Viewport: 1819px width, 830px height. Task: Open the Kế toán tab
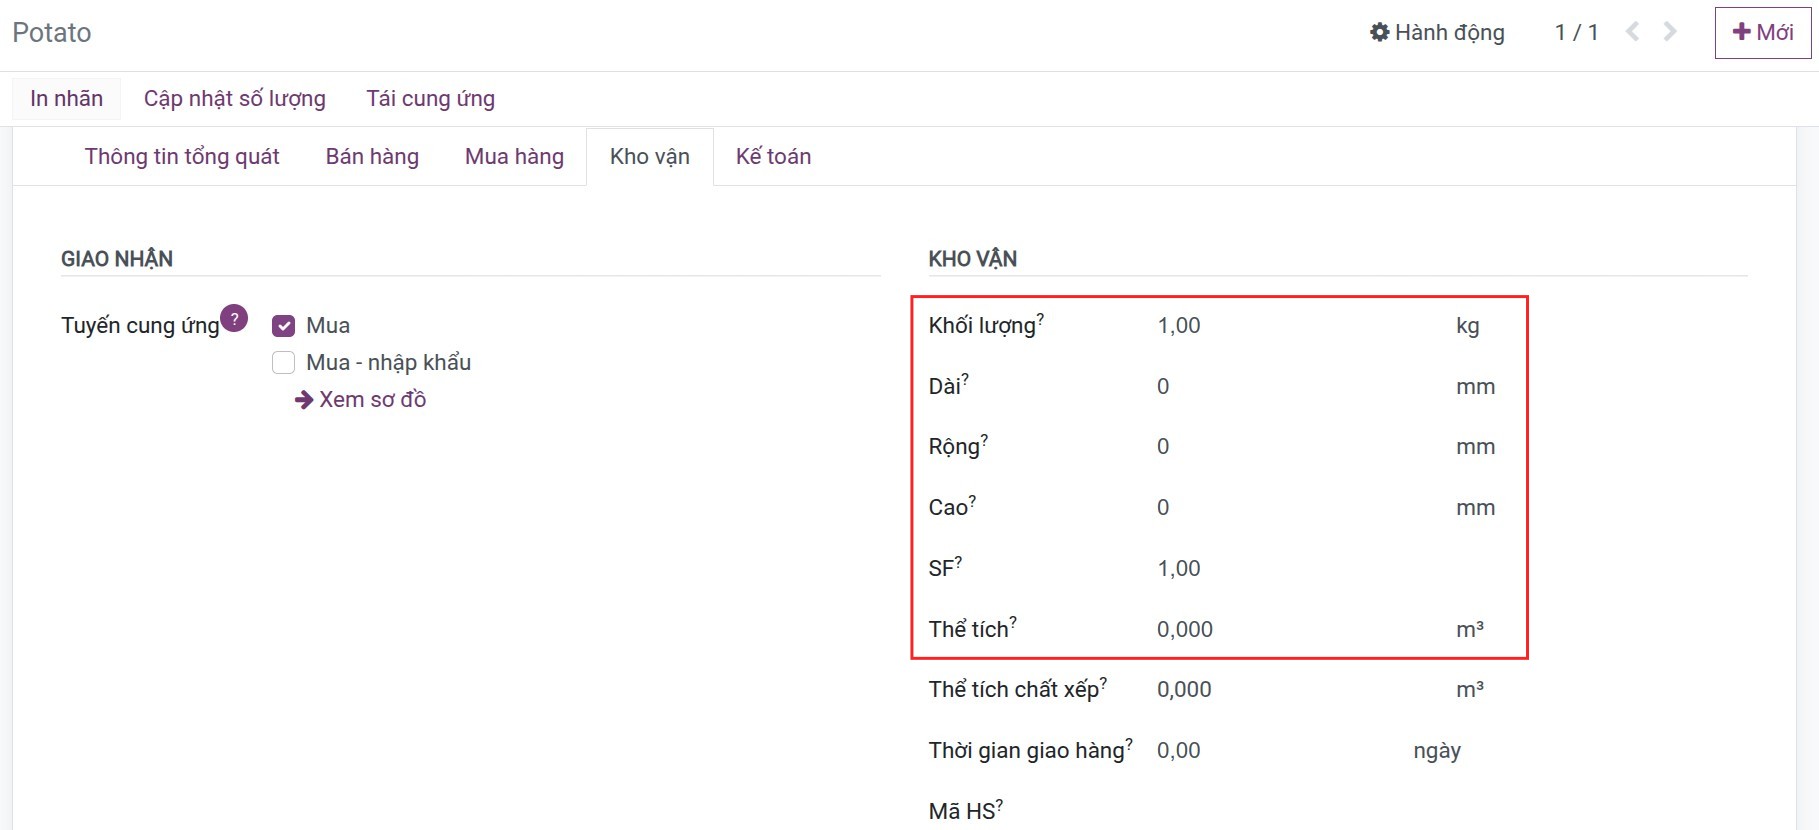(x=774, y=157)
